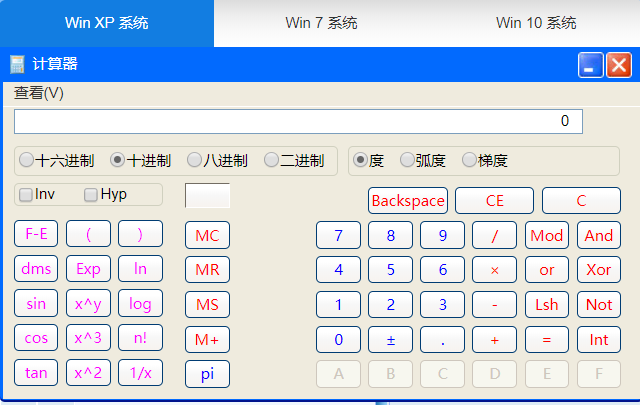Minimize the 计算器 window

point(590,65)
